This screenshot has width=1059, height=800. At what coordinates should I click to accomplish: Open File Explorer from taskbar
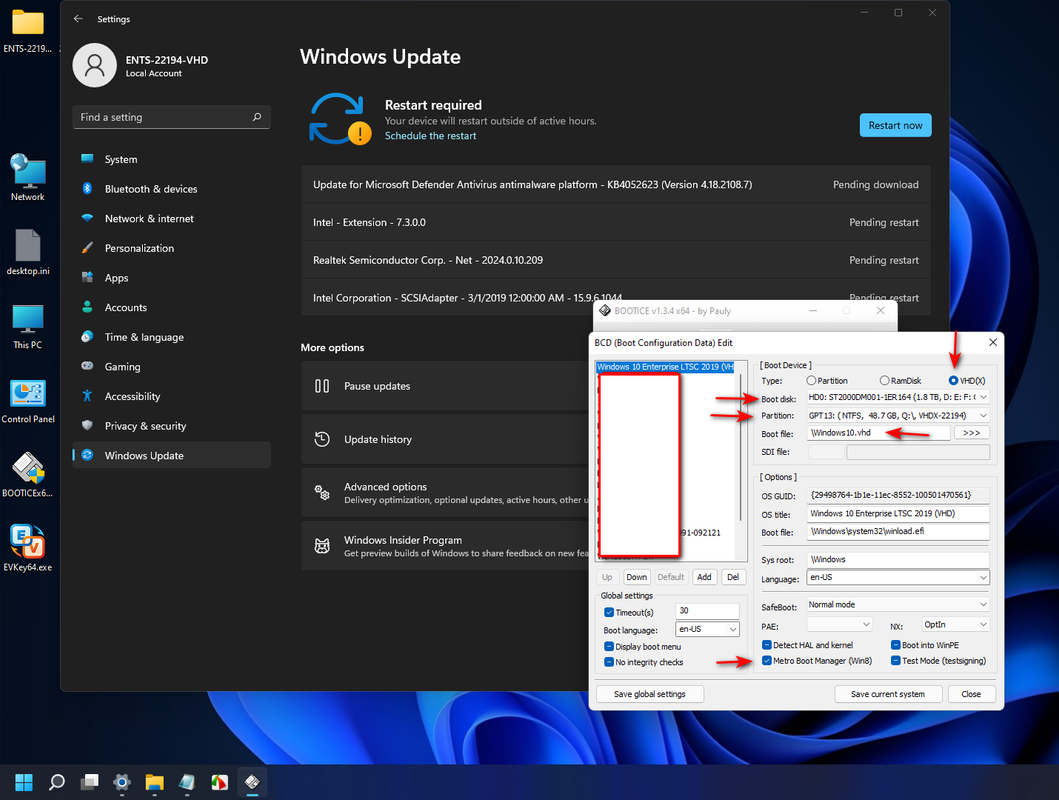click(154, 782)
